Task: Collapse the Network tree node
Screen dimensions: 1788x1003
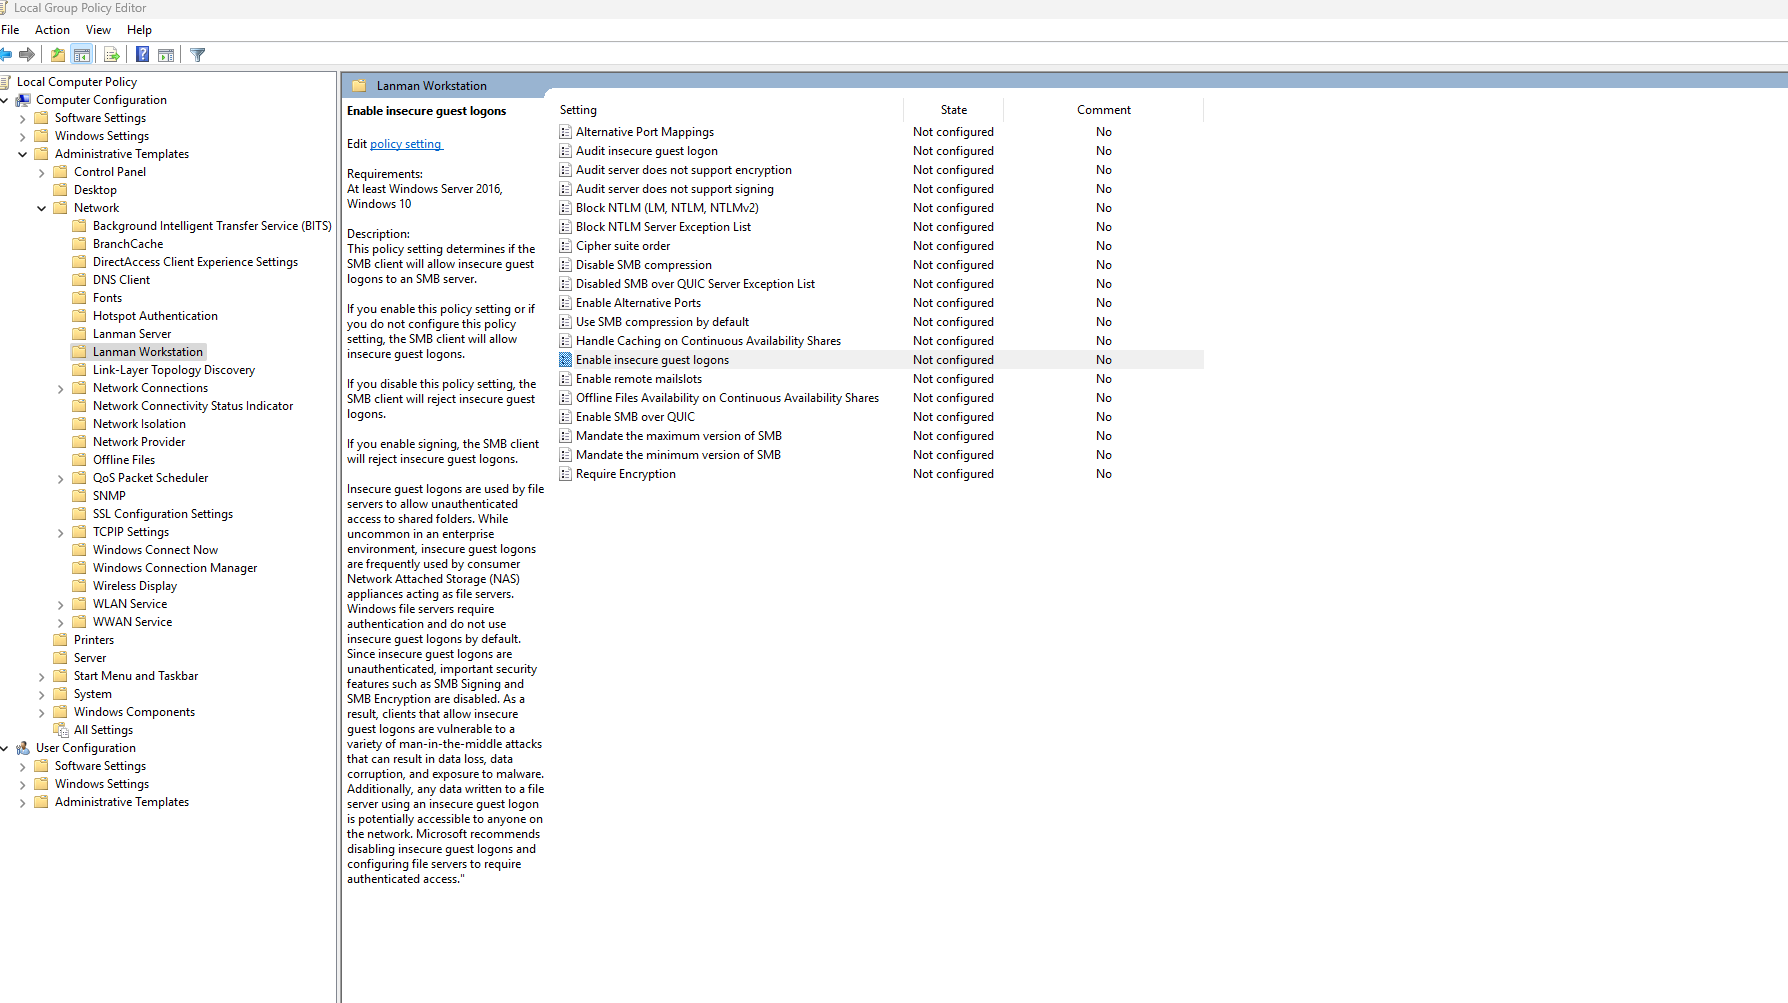Action: click(x=42, y=208)
